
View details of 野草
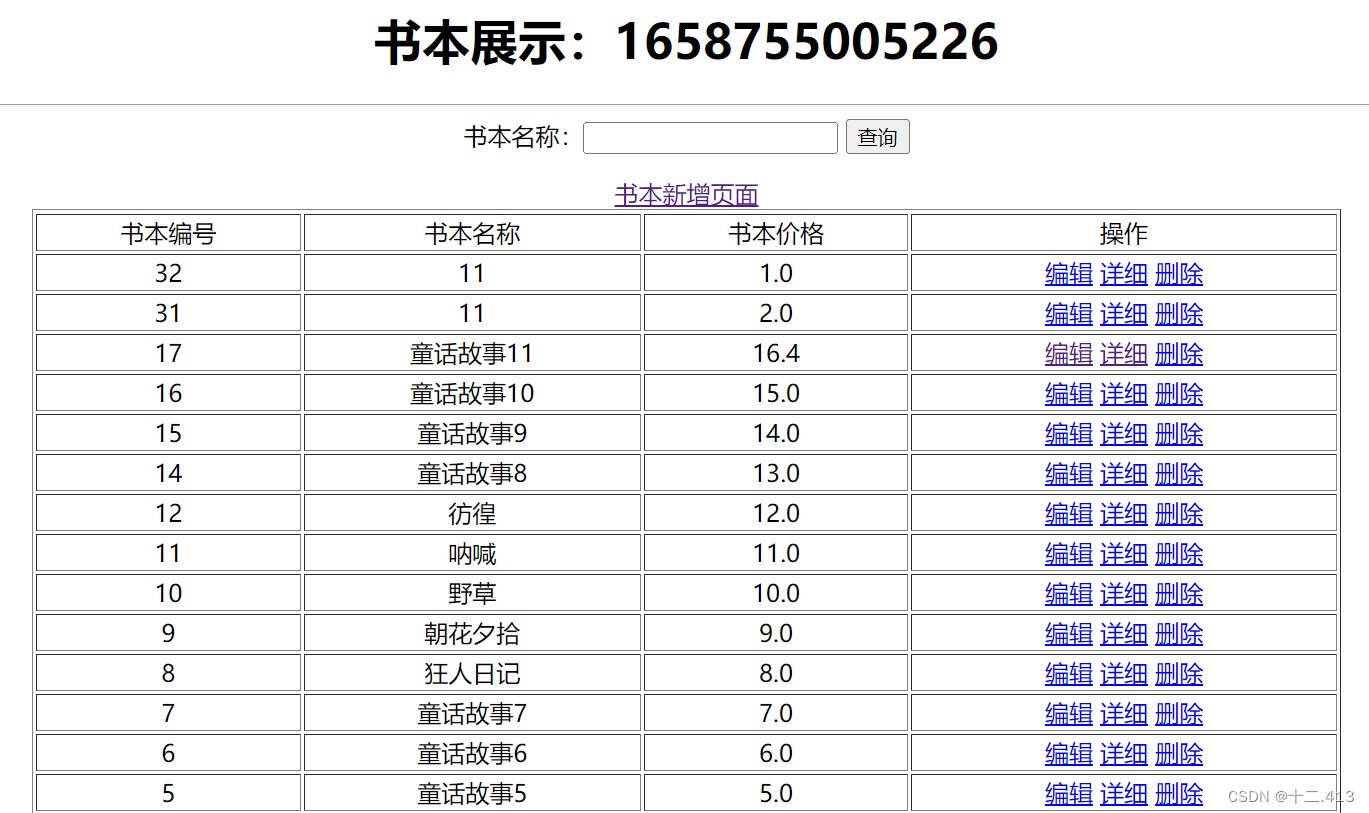tap(1124, 594)
